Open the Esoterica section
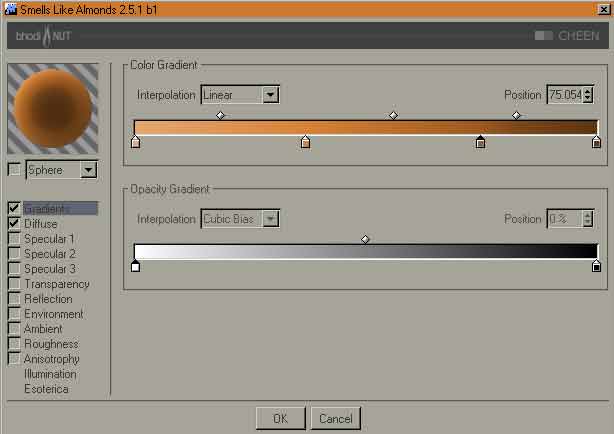 [46, 389]
